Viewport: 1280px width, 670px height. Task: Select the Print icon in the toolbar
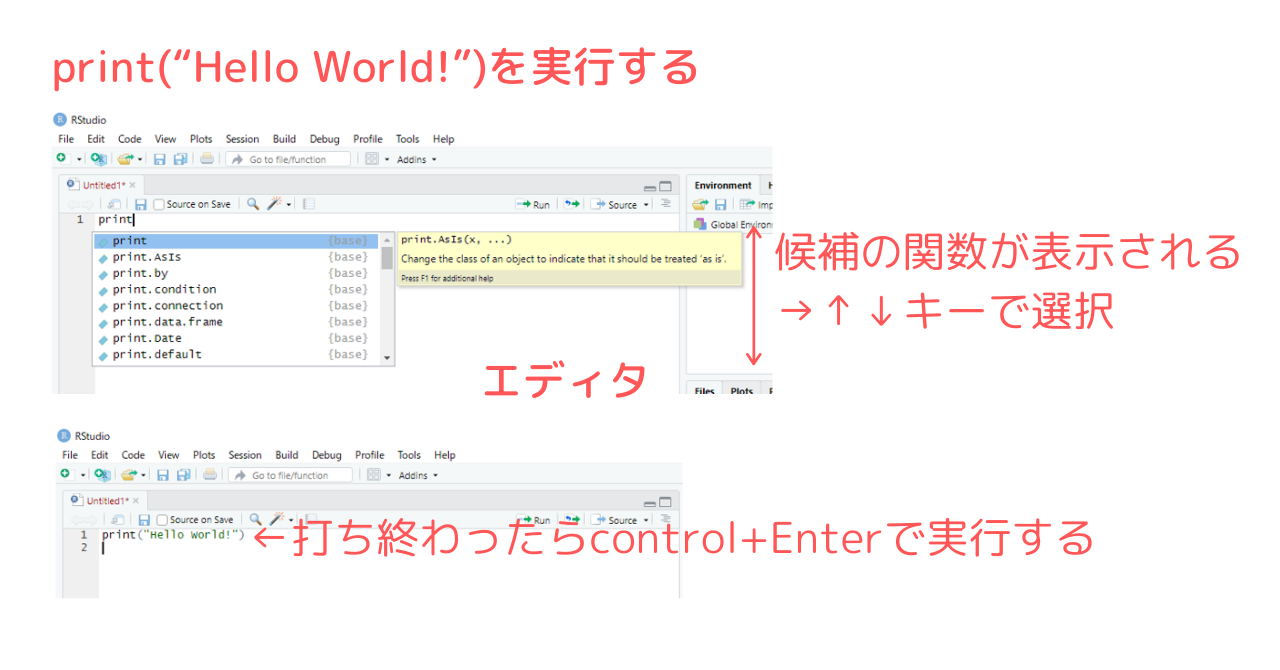pyautogui.click(x=207, y=158)
